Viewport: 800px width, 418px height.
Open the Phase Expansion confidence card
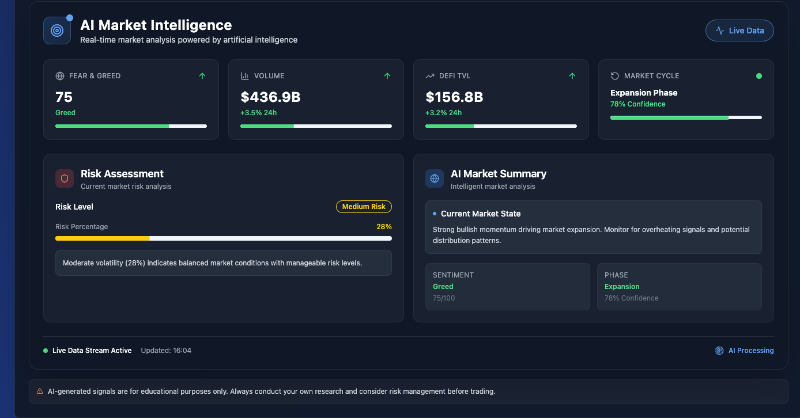tap(679, 286)
